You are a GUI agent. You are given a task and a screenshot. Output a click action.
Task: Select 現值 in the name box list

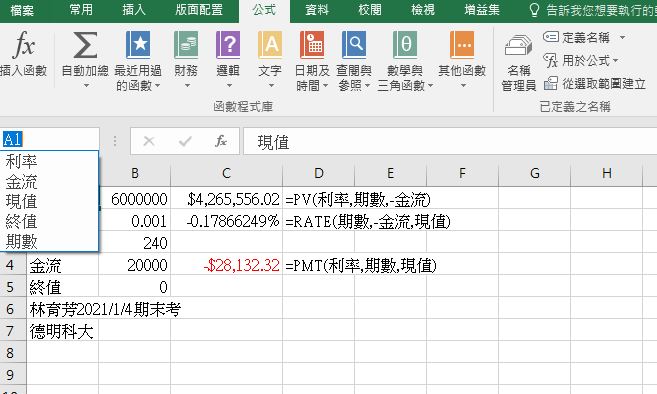coord(49,202)
